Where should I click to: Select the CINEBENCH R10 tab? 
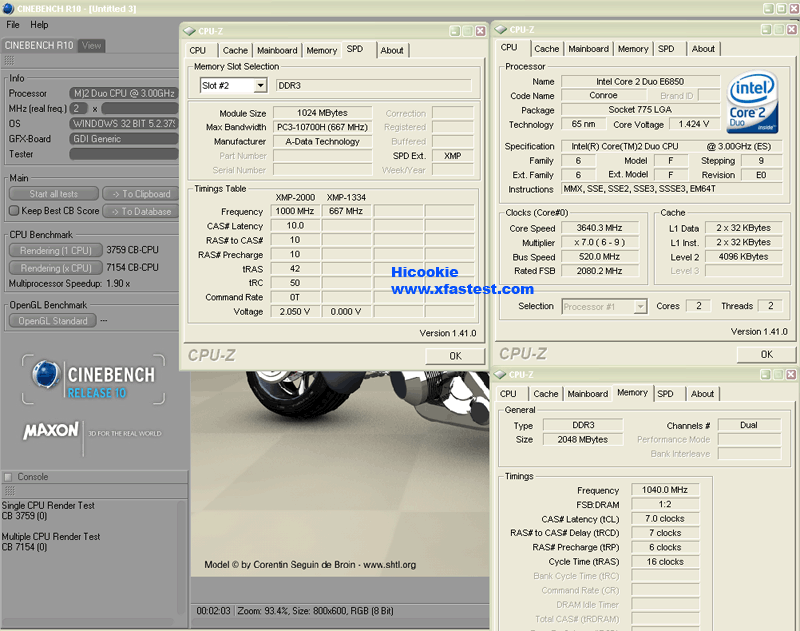pyautogui.click(x=39, y=45)
